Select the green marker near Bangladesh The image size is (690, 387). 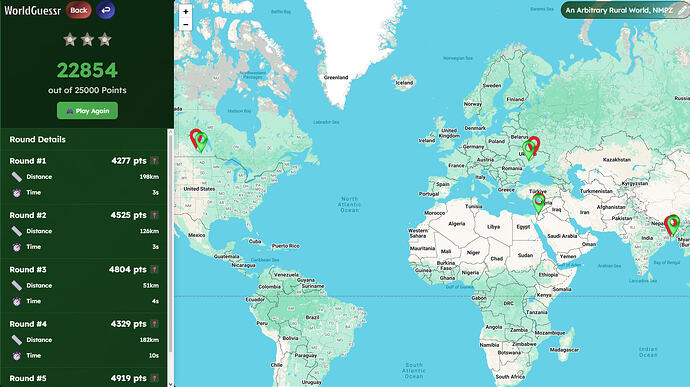673,225
